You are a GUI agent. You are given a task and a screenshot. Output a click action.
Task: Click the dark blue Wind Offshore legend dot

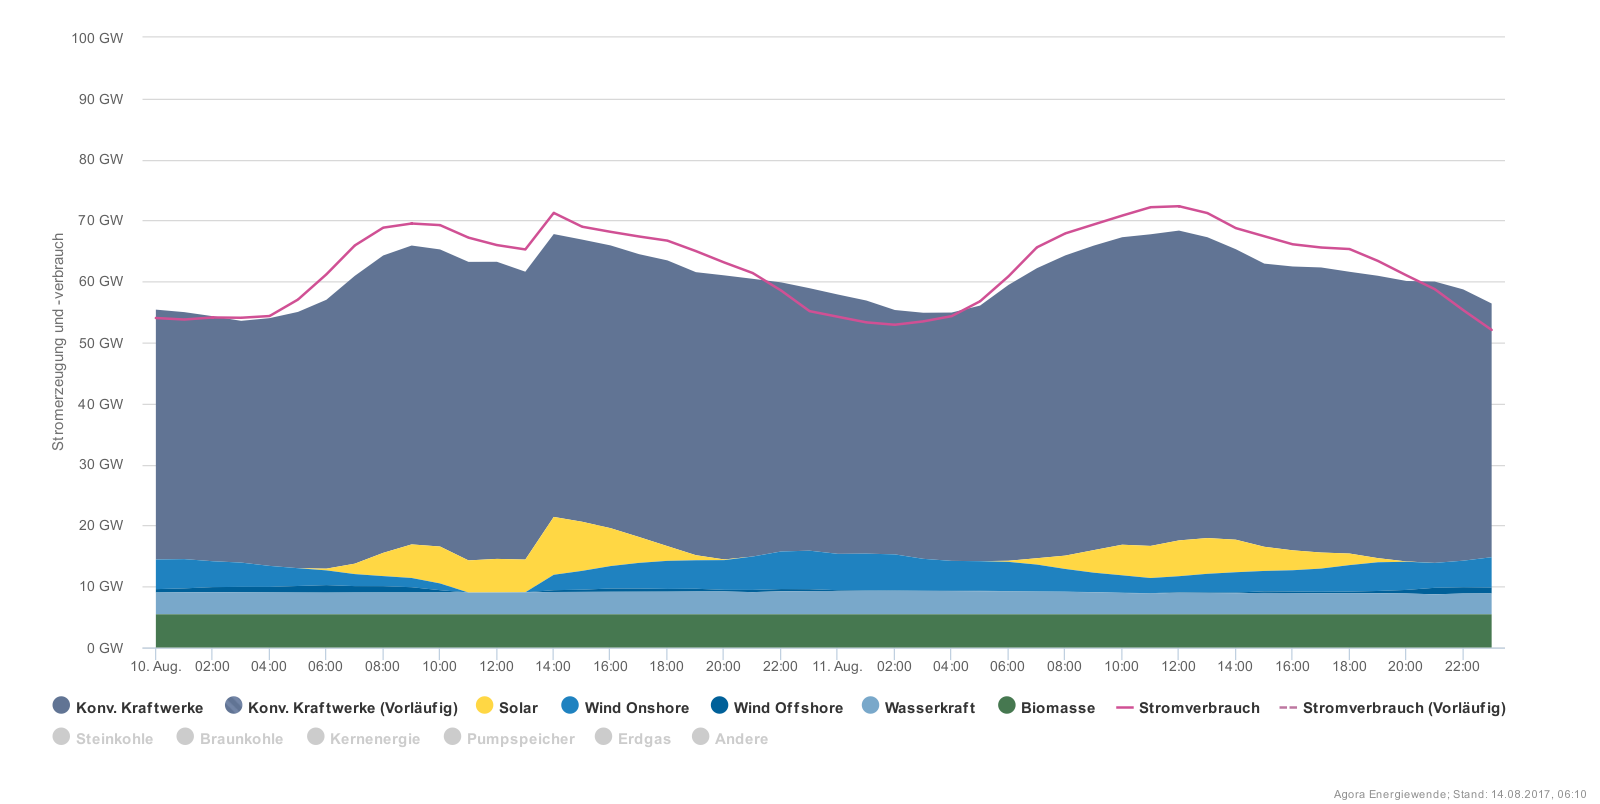(x=719, y=706)
